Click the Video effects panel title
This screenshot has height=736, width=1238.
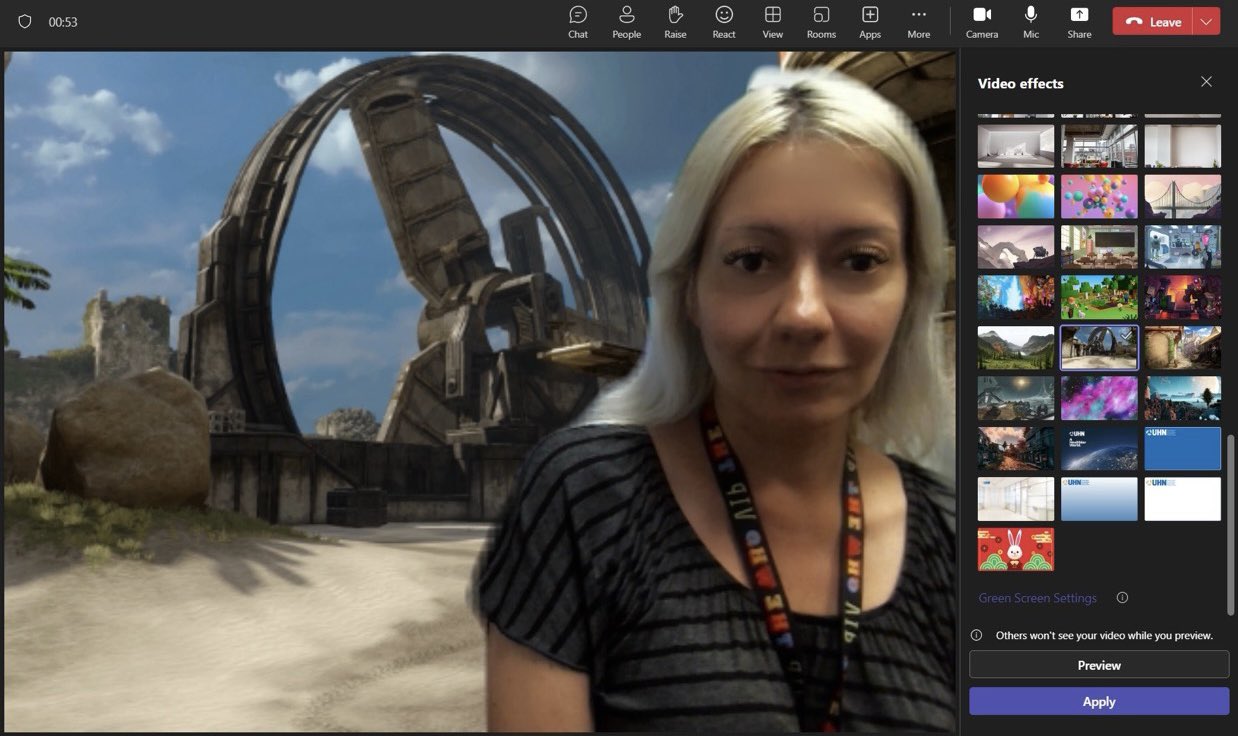1020,83
